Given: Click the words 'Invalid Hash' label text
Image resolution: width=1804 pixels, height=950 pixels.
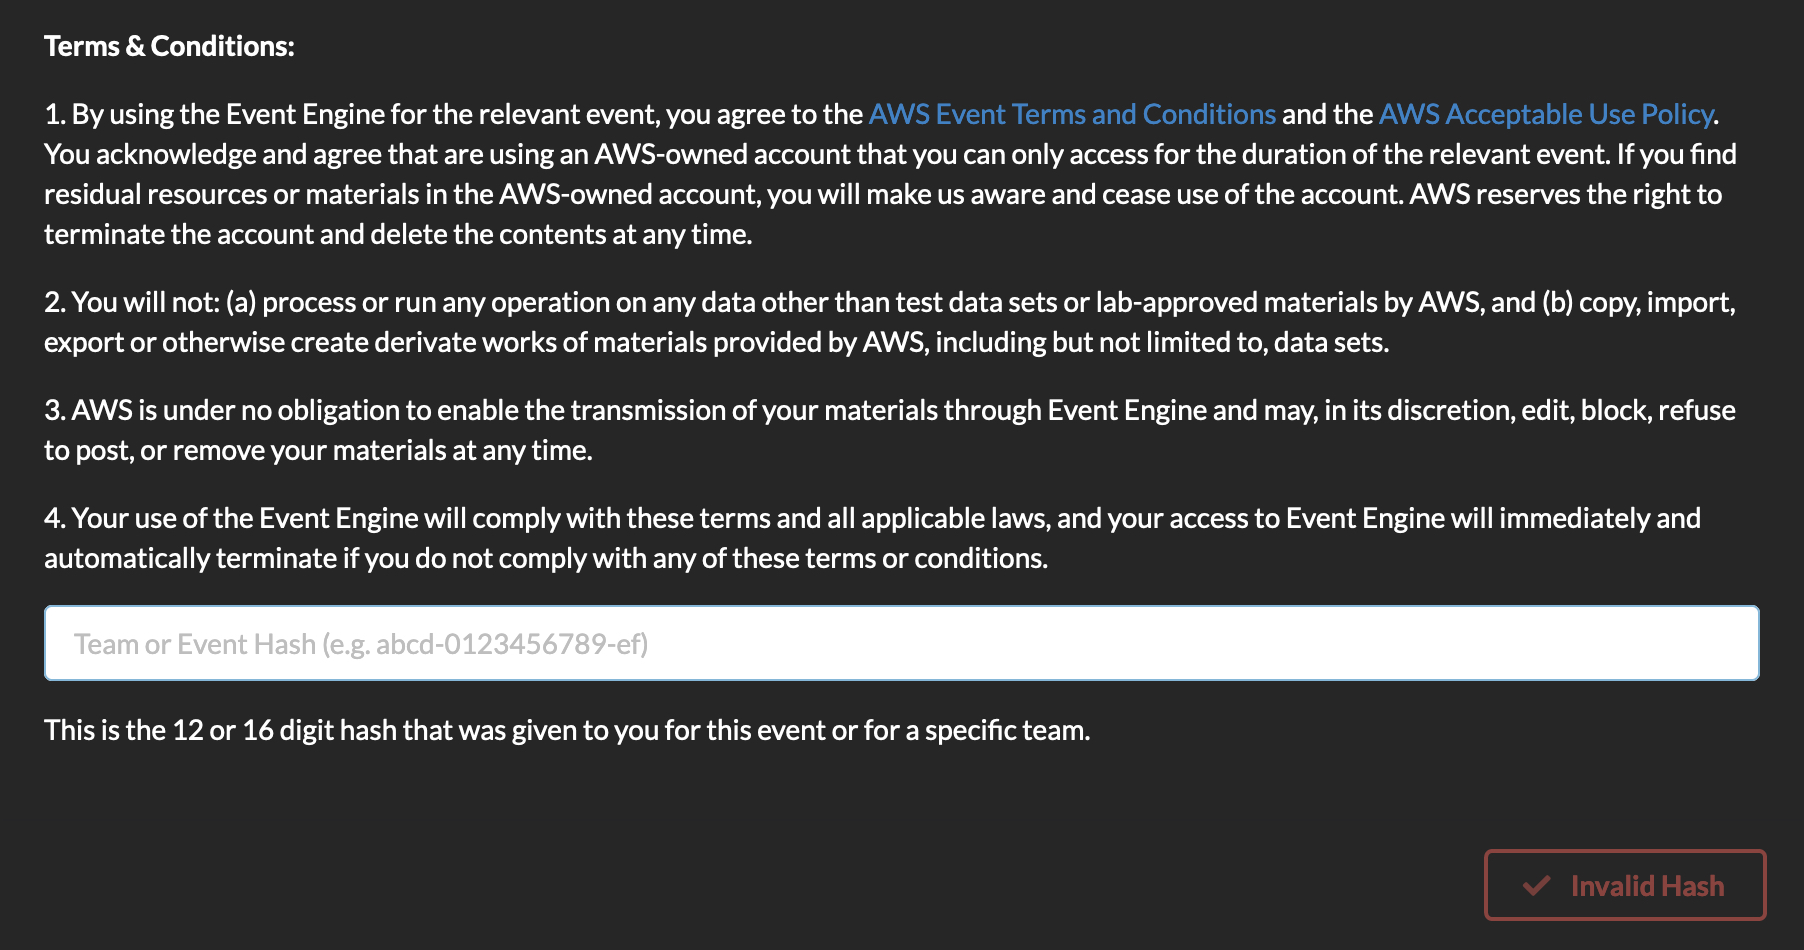Looking at the screenshot, I should coord(1647,886).
